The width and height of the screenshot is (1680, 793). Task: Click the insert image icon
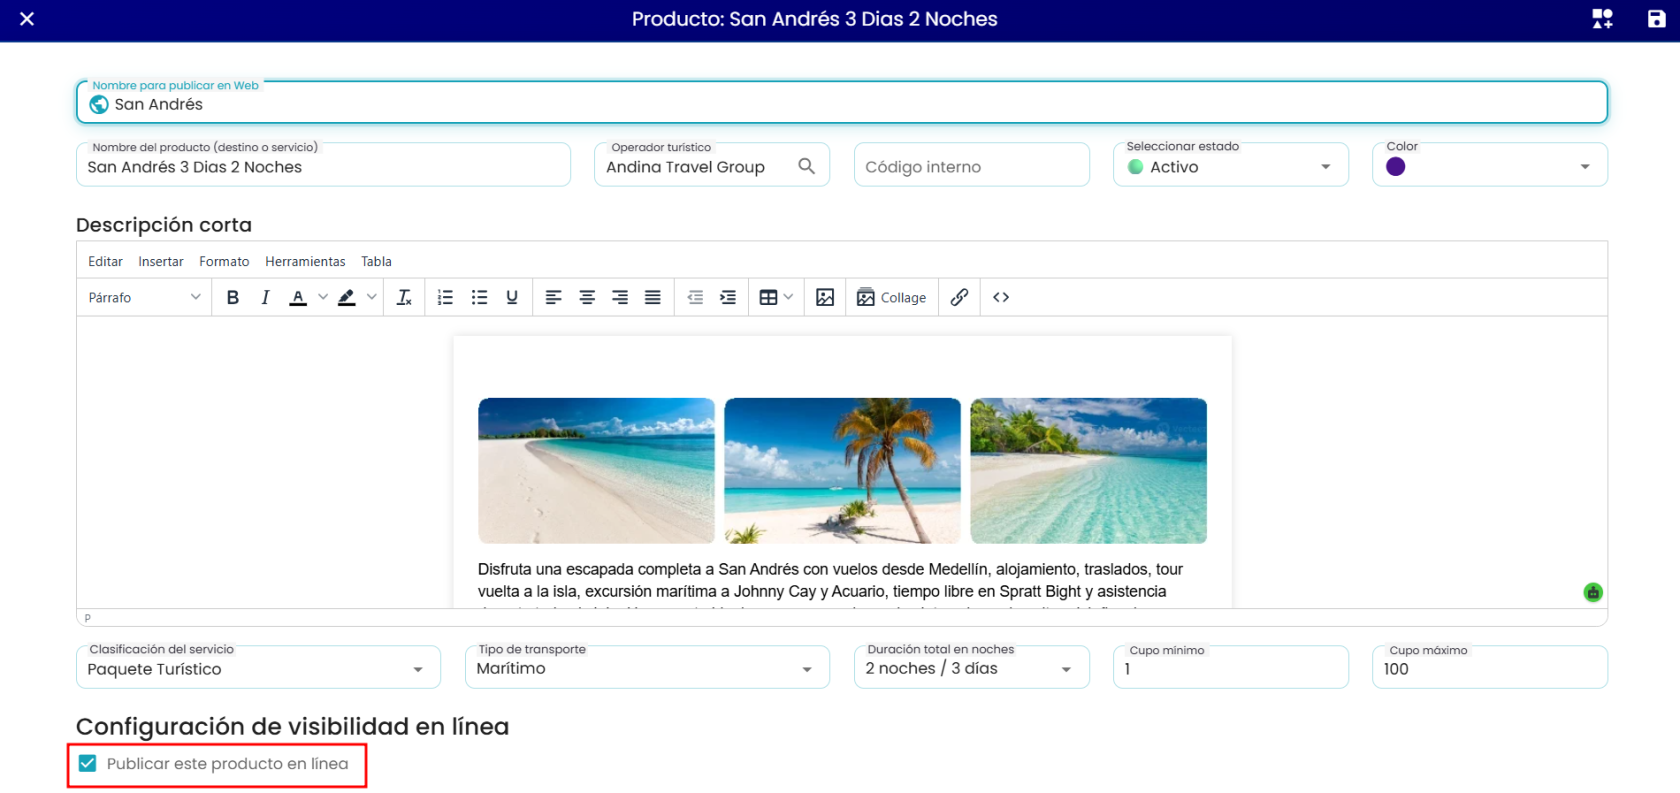pos(825,297)
